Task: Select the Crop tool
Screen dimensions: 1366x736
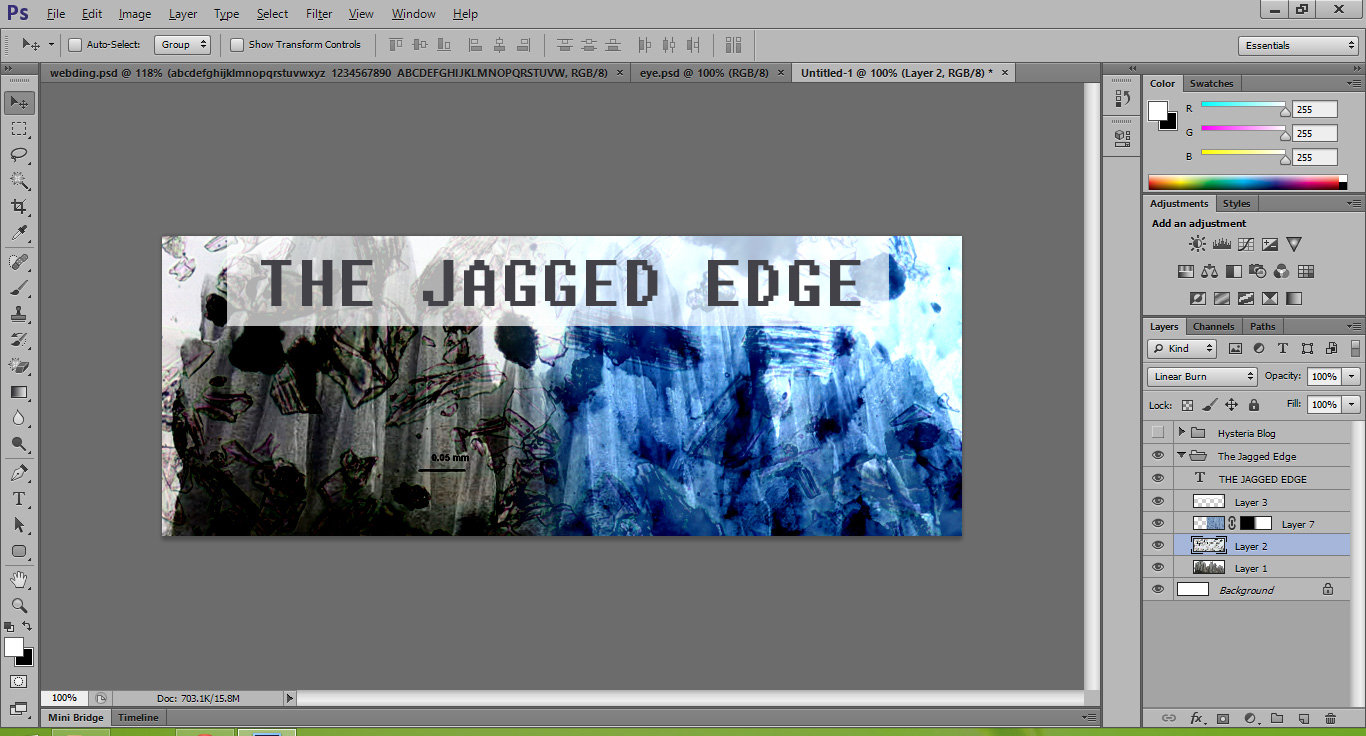Action: coord(19,206)
